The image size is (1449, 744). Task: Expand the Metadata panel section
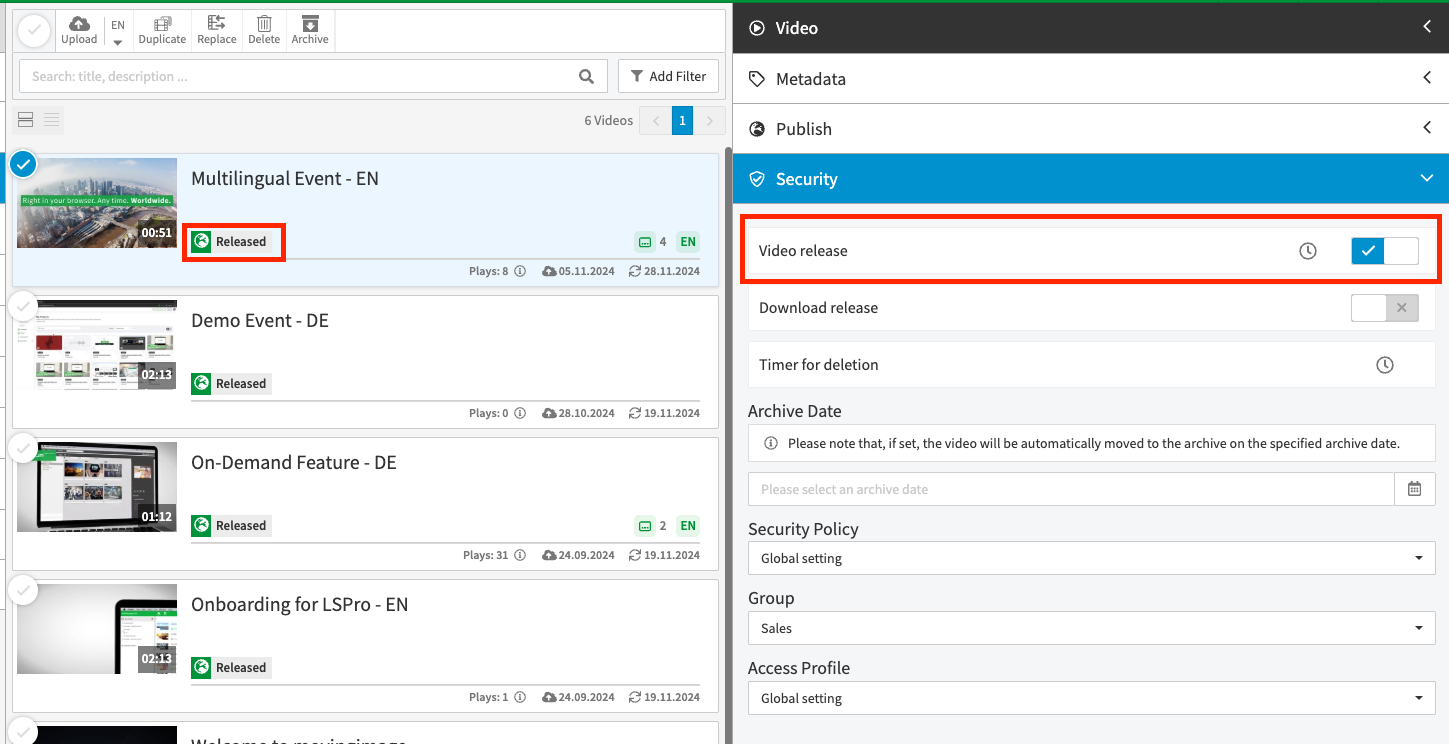(1091, 78)
